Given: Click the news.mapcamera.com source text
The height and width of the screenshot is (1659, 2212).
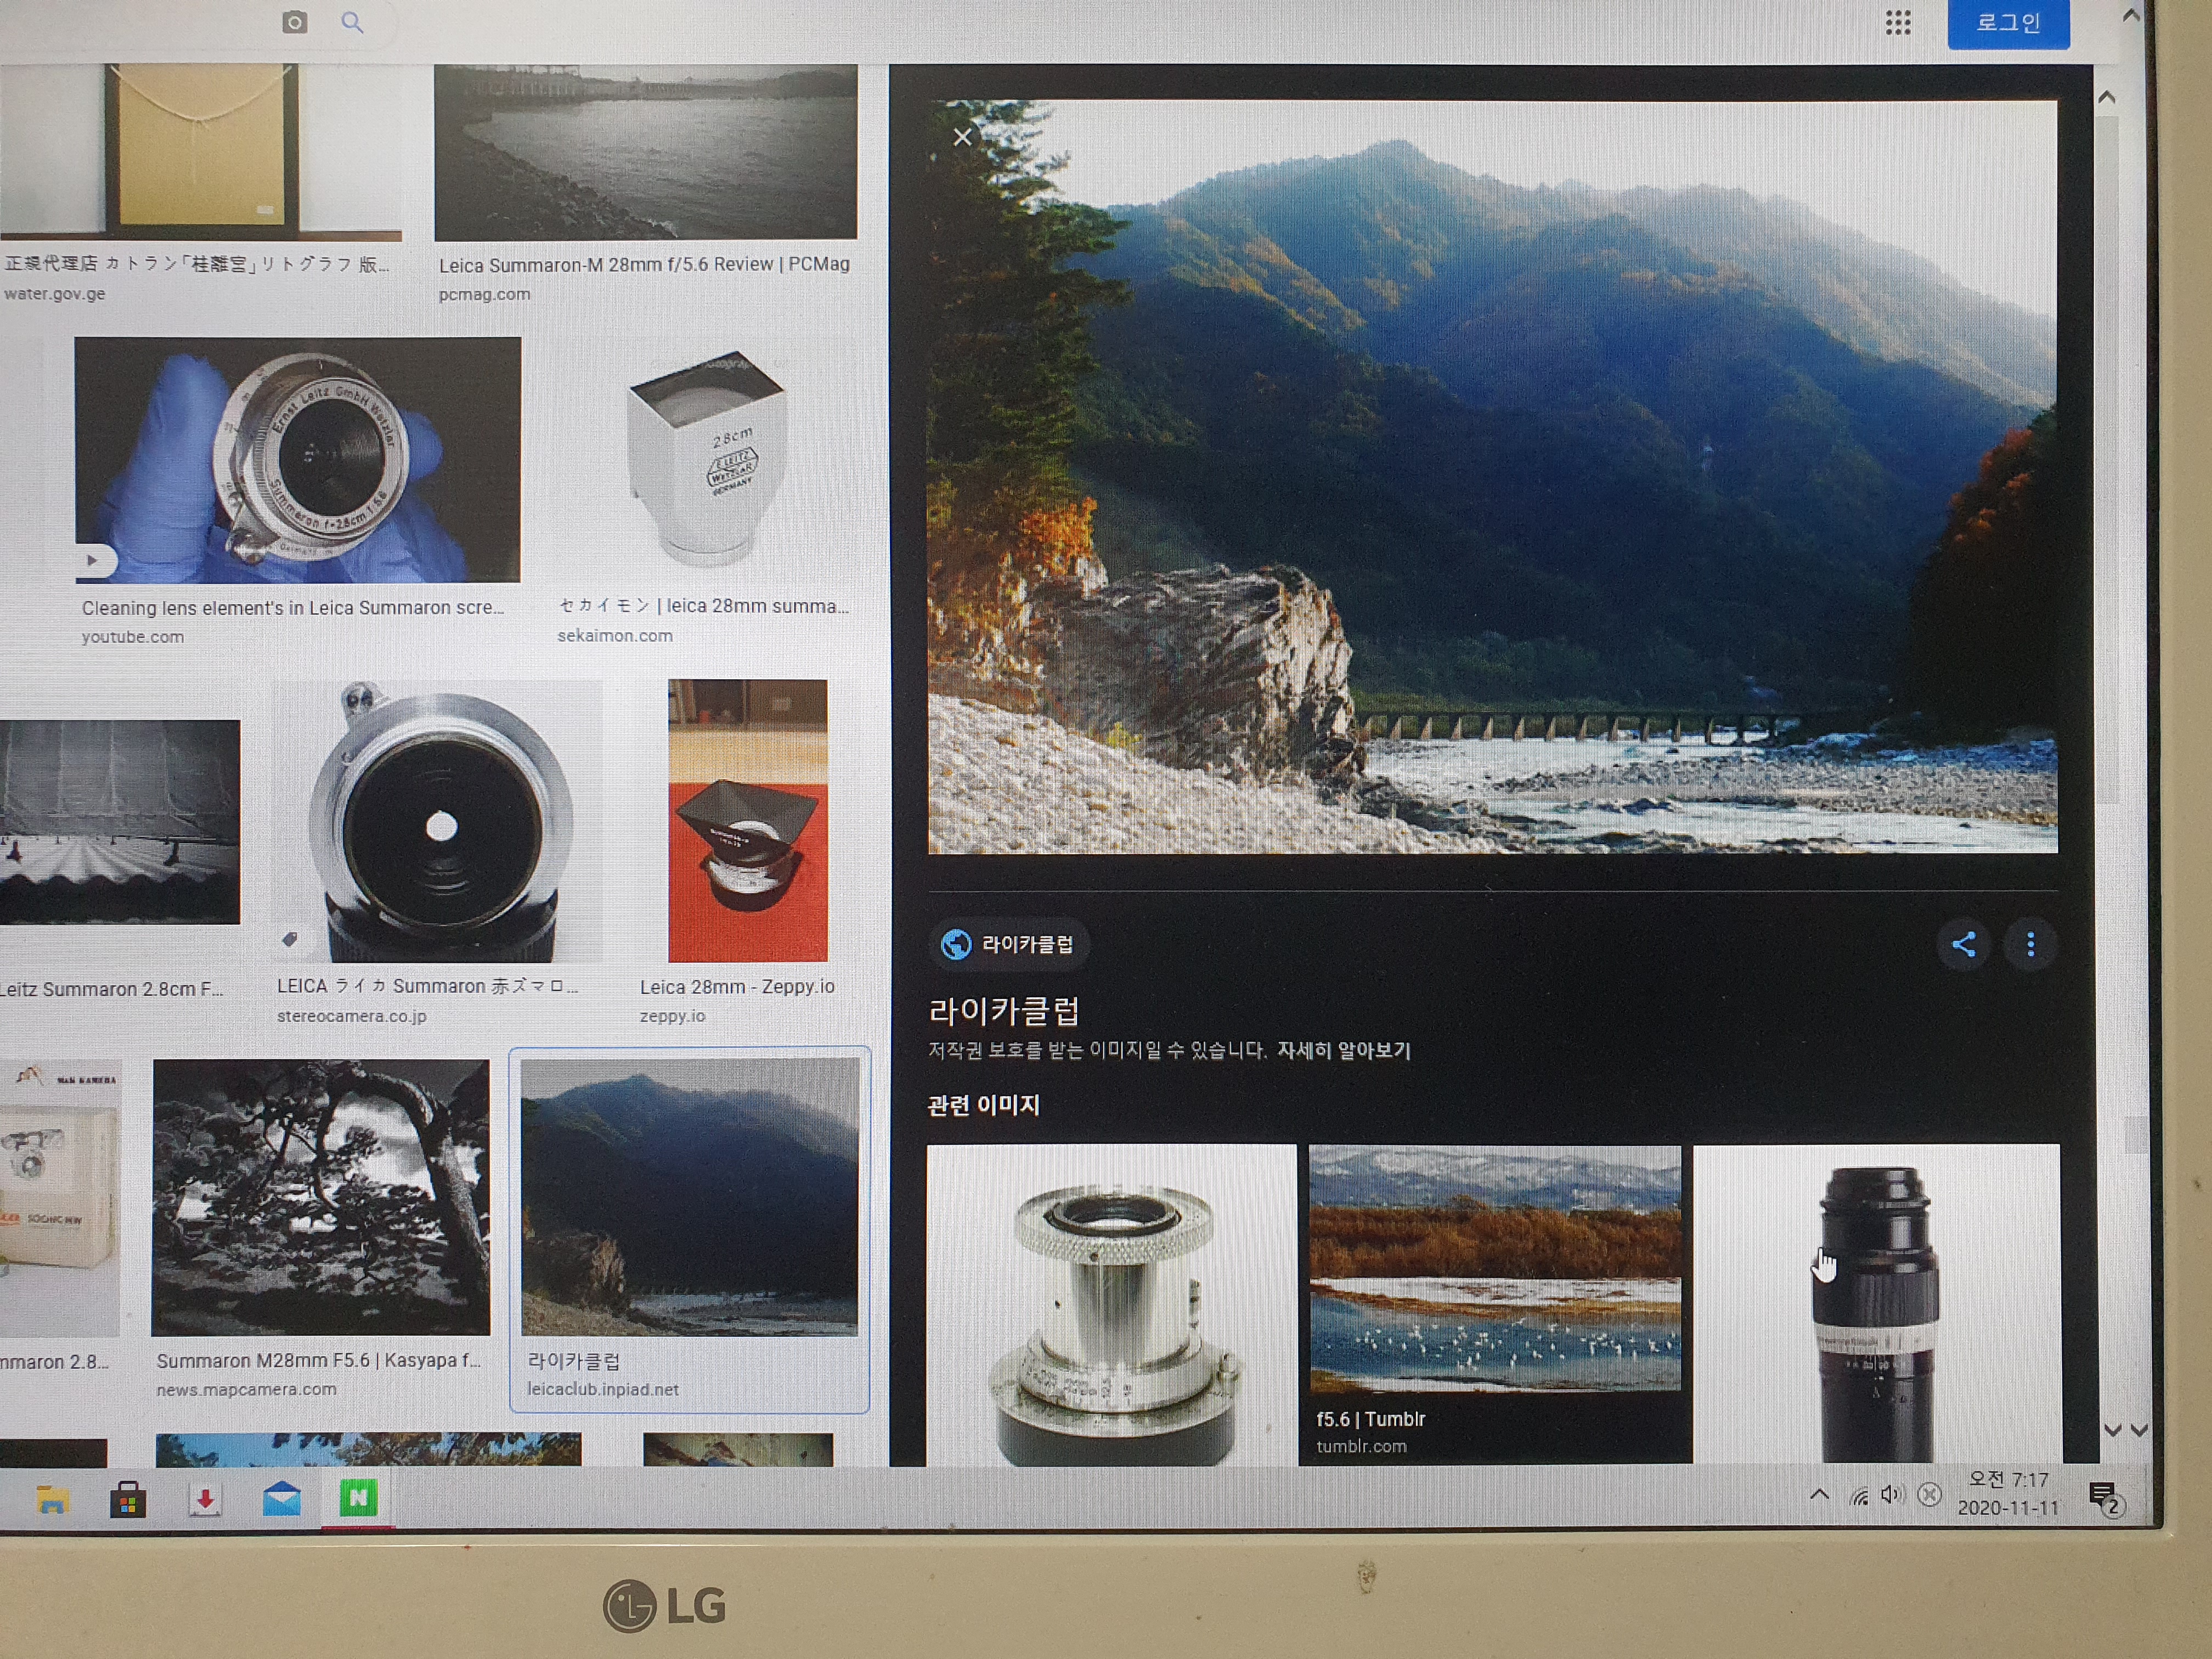Looking at the screenshot, I should click(246, 1390).
